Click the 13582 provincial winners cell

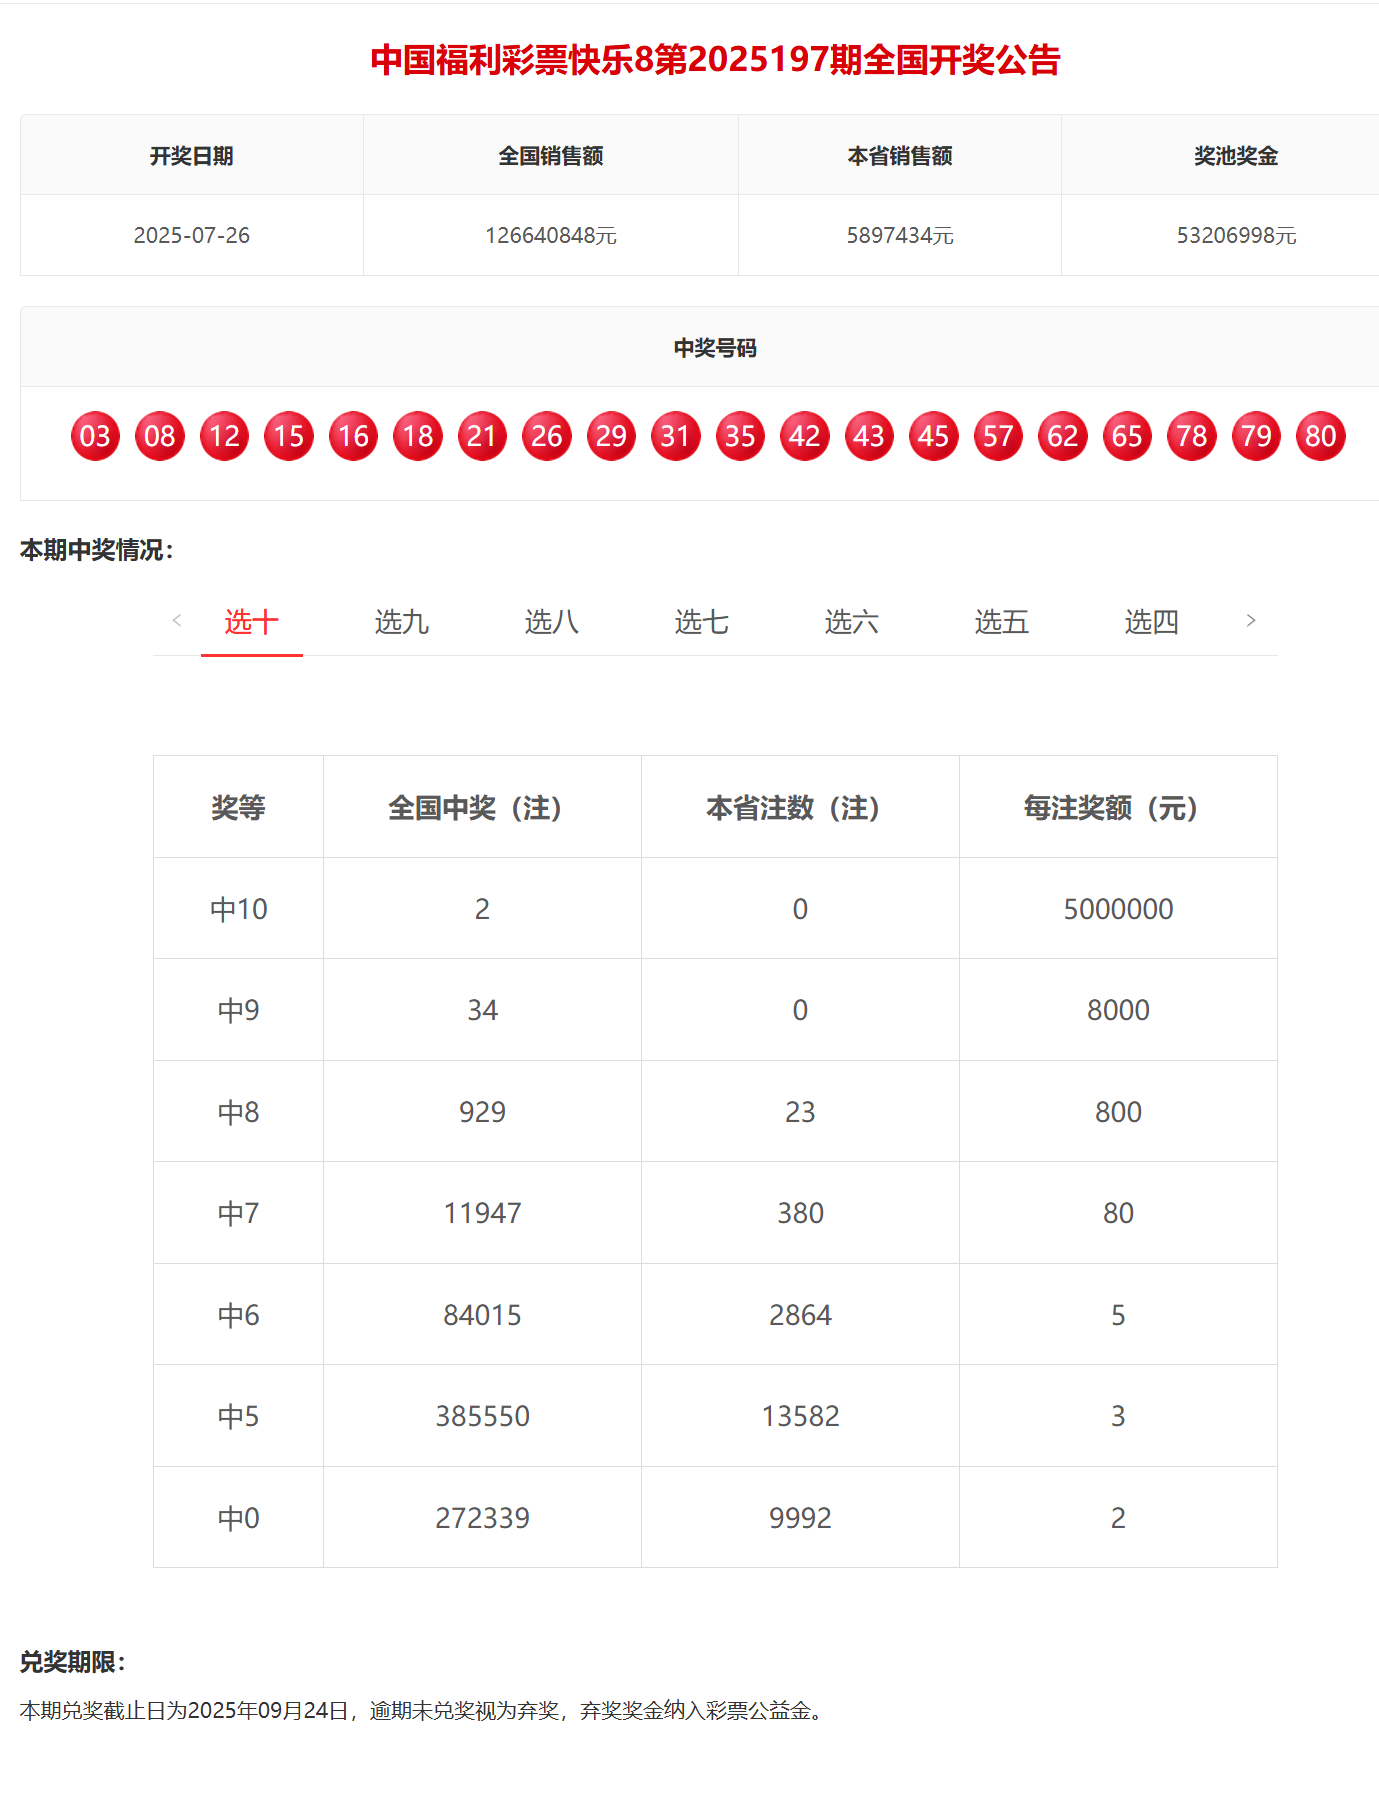click(x=800, y=1416)
